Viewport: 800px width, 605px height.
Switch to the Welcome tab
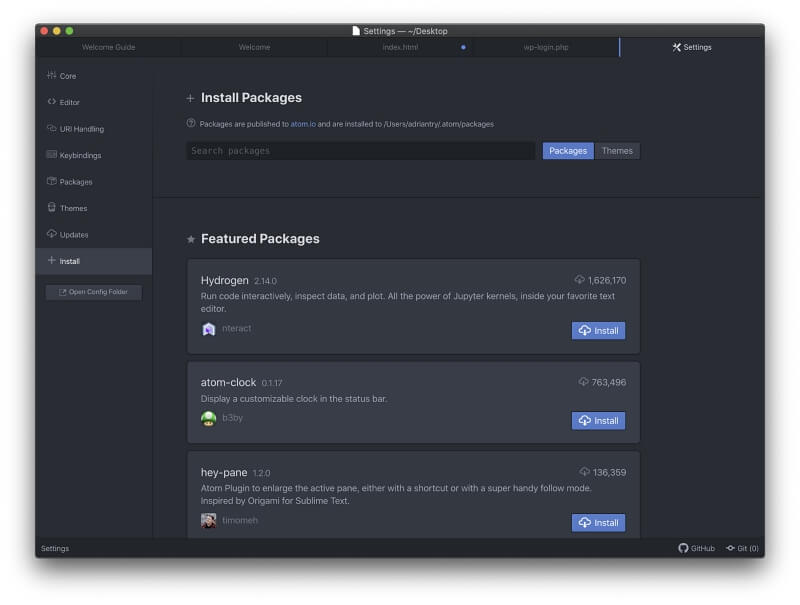(x=254, y=47)
